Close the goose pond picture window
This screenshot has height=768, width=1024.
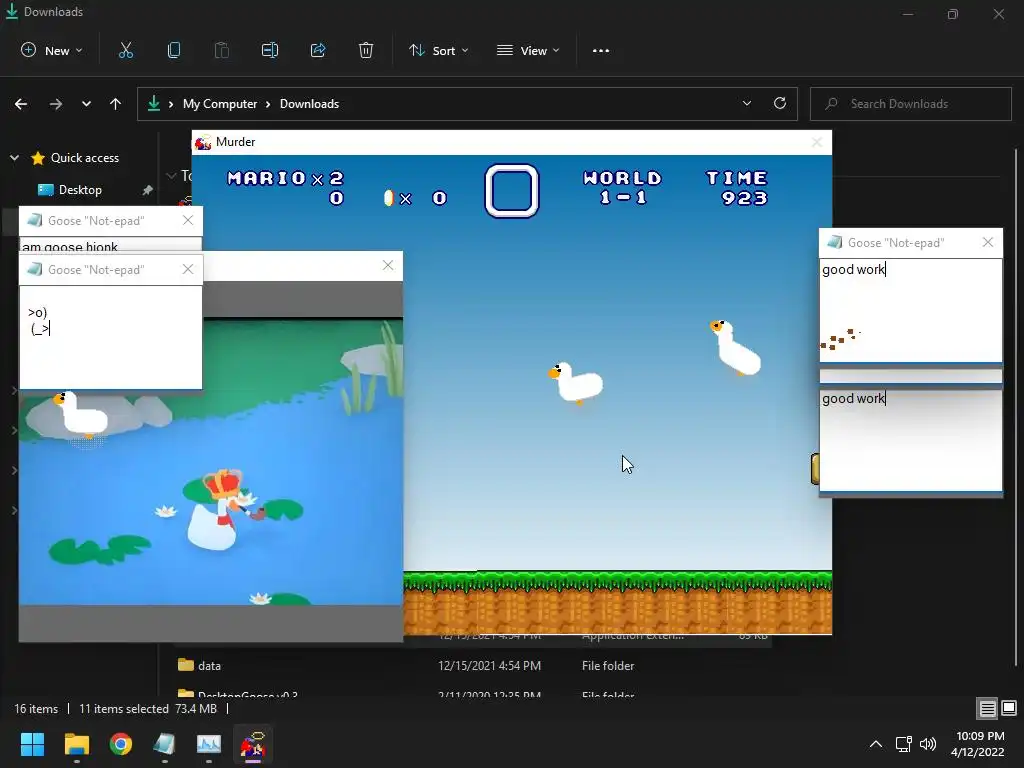[x=388, y=265]
